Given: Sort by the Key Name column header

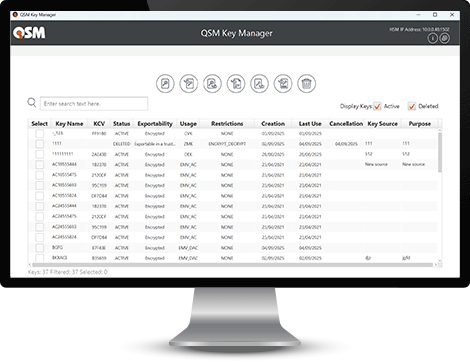Looking at the screenshot, I should coord(69,124).
